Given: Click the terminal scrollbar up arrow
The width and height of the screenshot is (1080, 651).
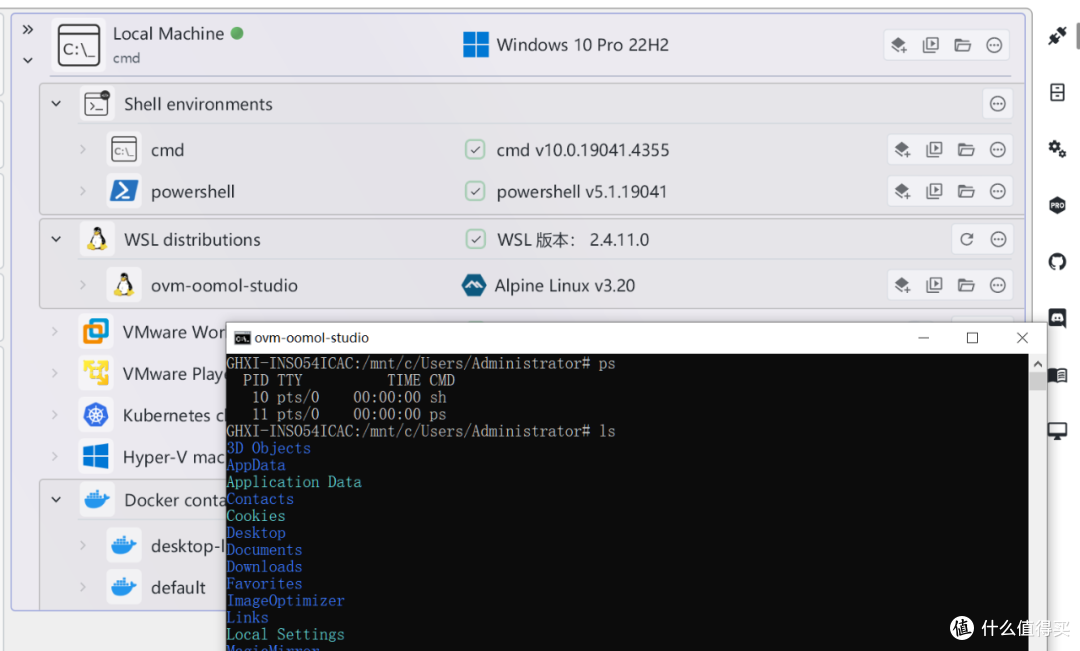Looking at the screenshot, I should click(x=1037, y=364).
